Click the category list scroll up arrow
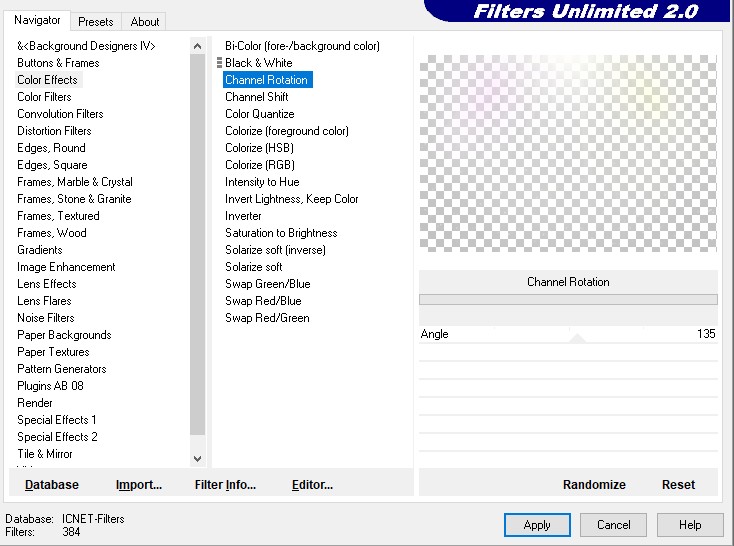This screenshot has width=734, height=546. tap(198, 46)
